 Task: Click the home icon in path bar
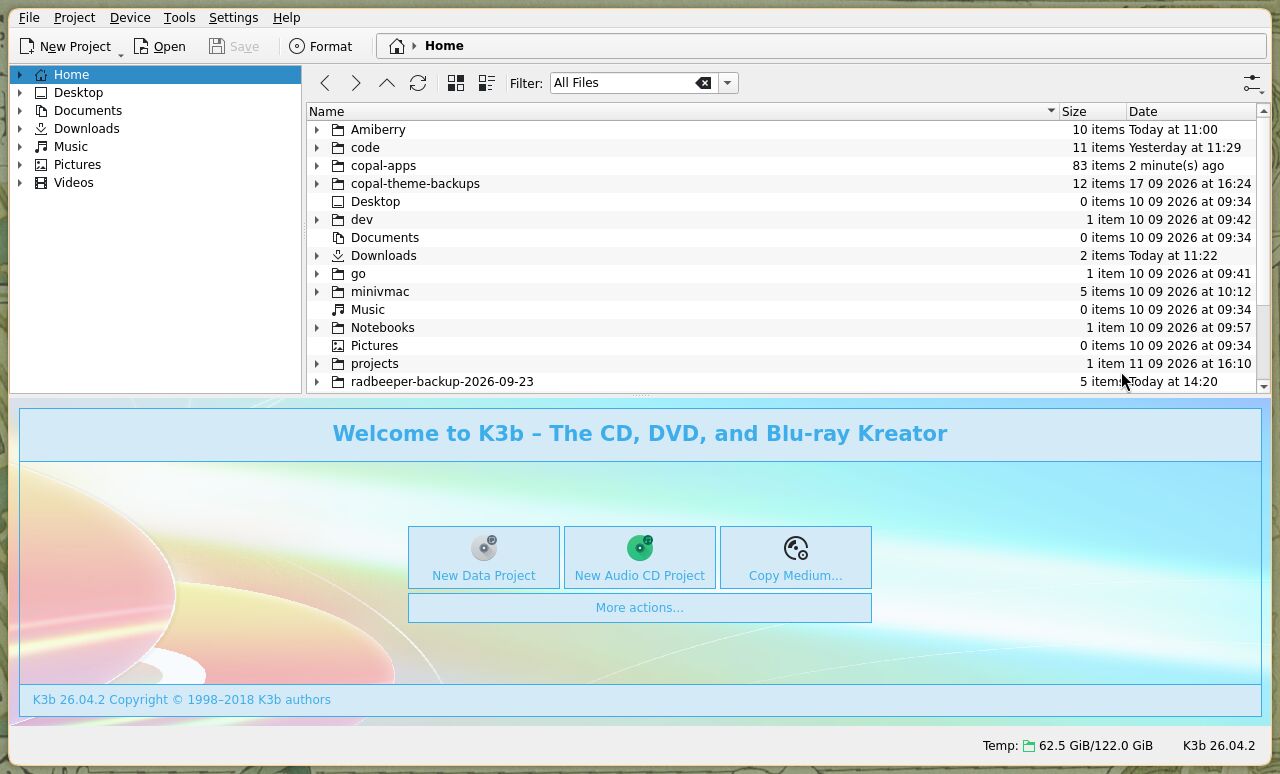click(397, 46)
